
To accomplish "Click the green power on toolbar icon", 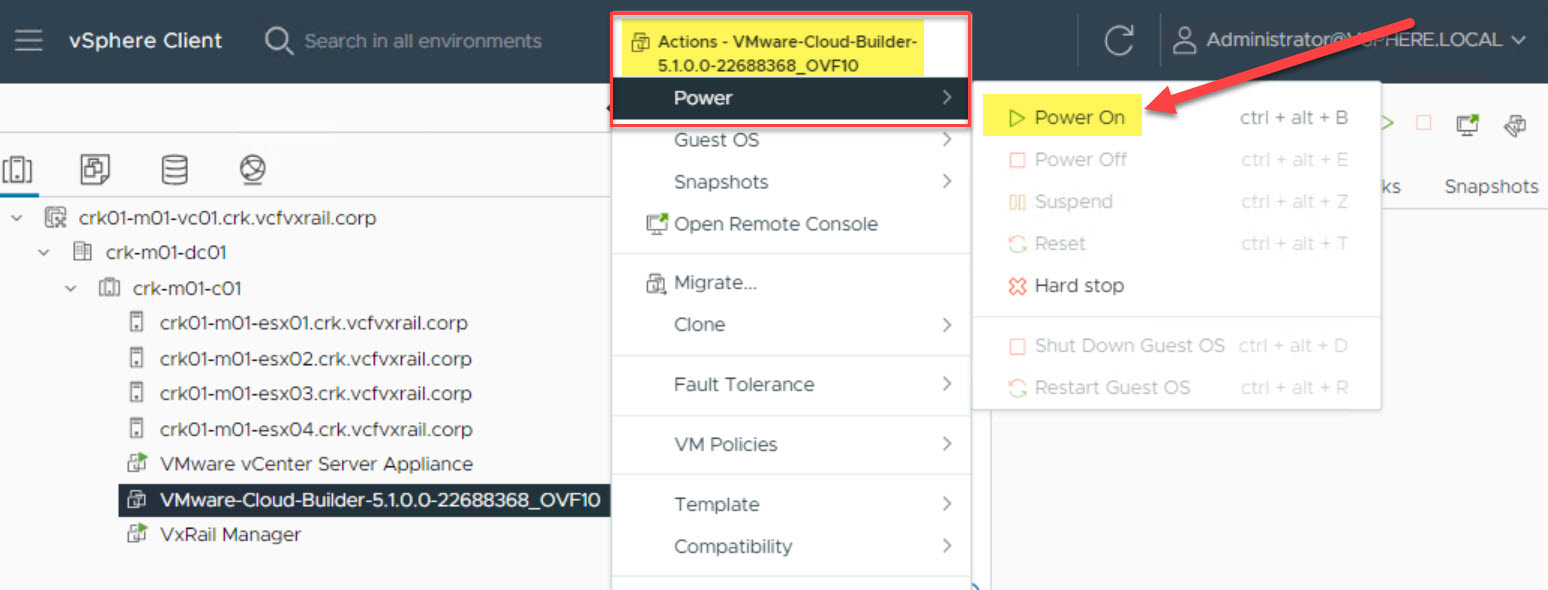I will pyautogui.click(x=1387, y=123).
